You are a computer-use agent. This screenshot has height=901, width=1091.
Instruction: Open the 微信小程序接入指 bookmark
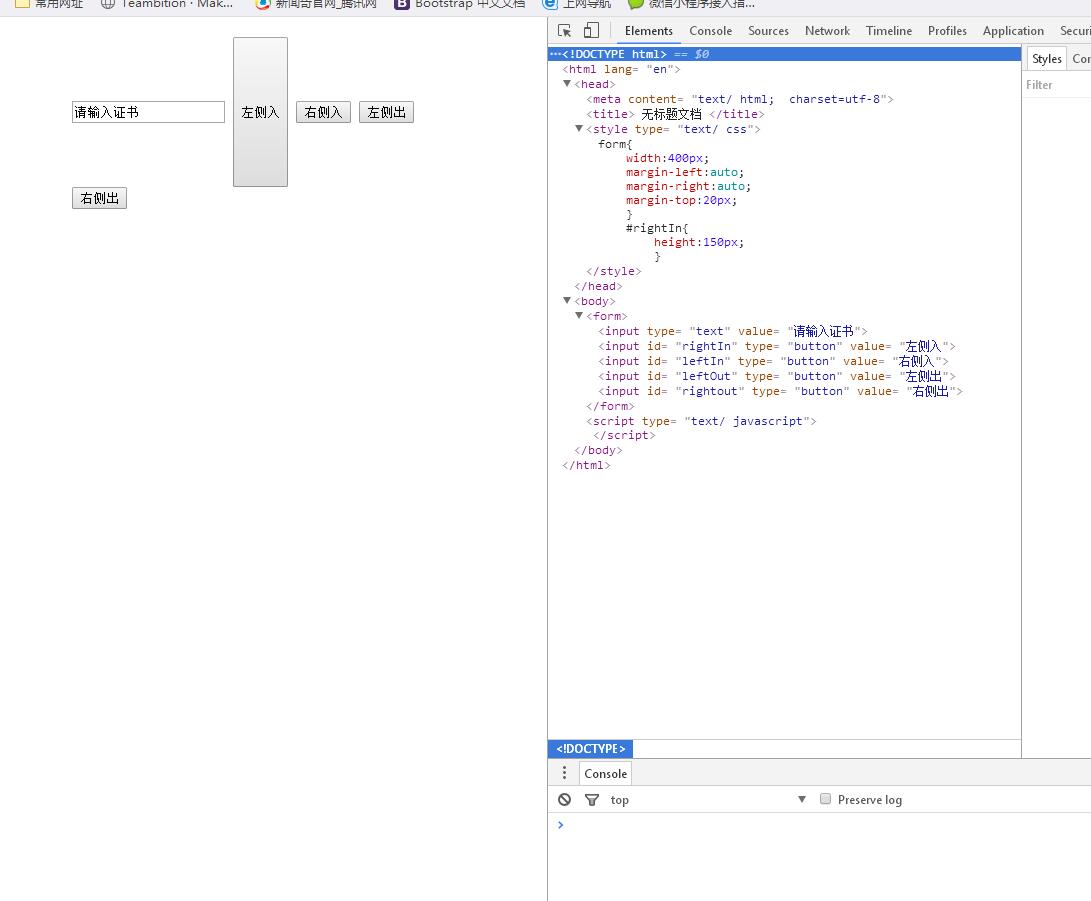click(x=691, y=4)
